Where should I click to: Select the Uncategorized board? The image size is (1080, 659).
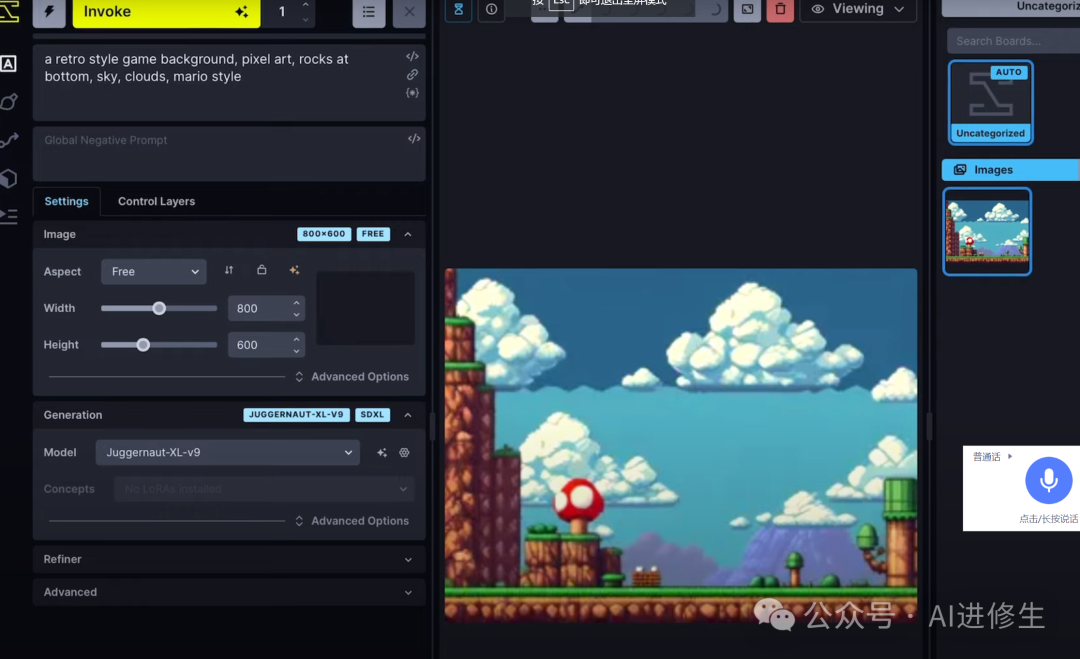point(990,103)
